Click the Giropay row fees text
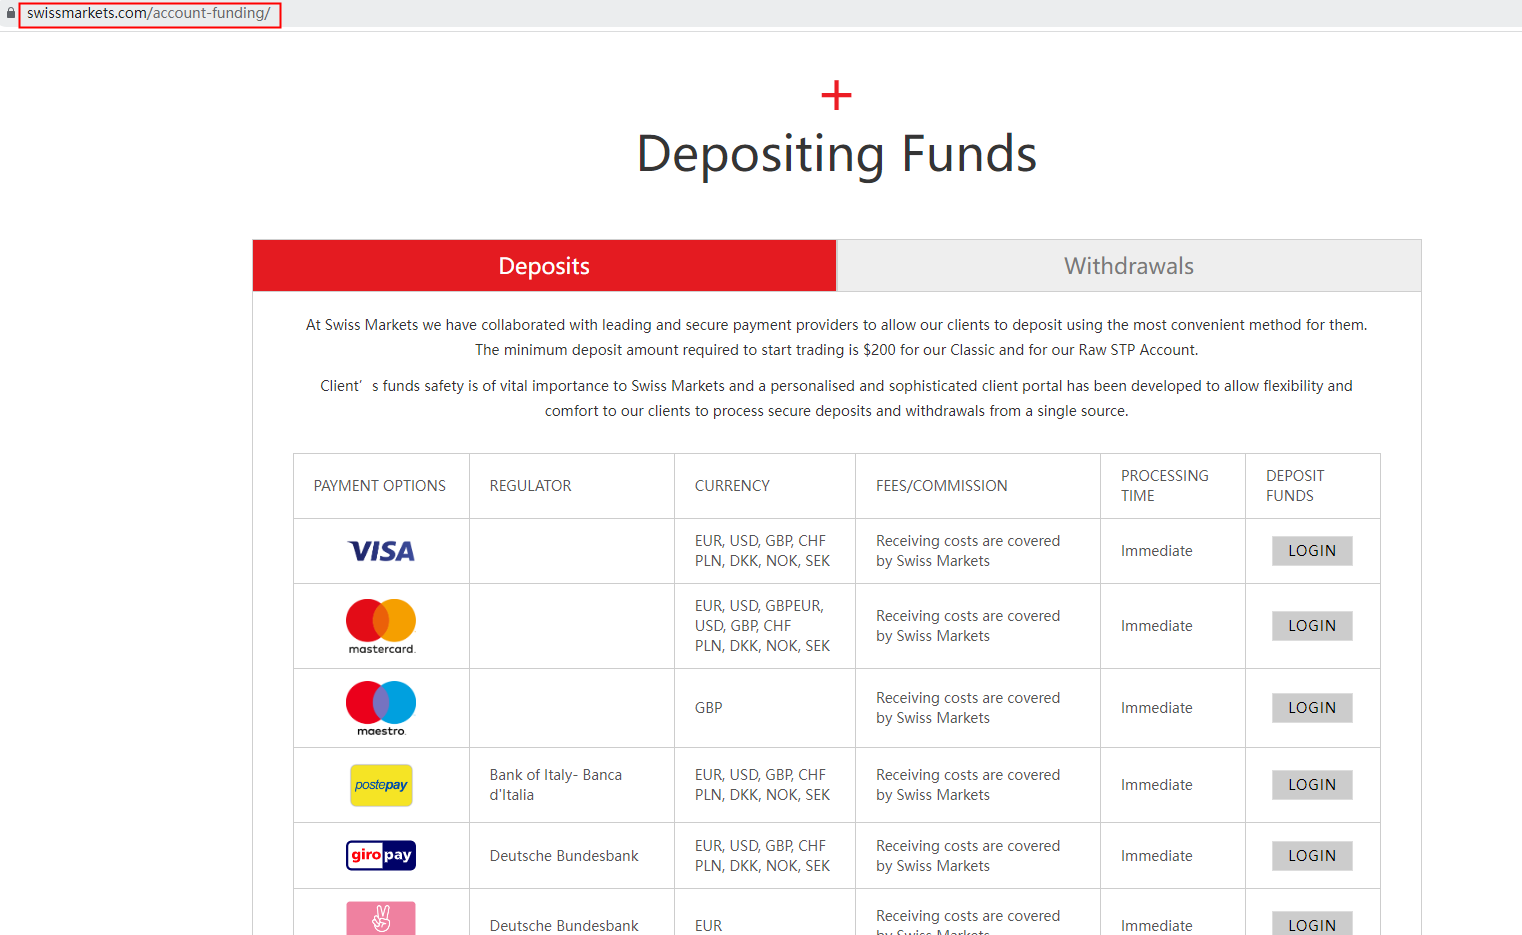1522x935 pixels. [x=968, y=856]
